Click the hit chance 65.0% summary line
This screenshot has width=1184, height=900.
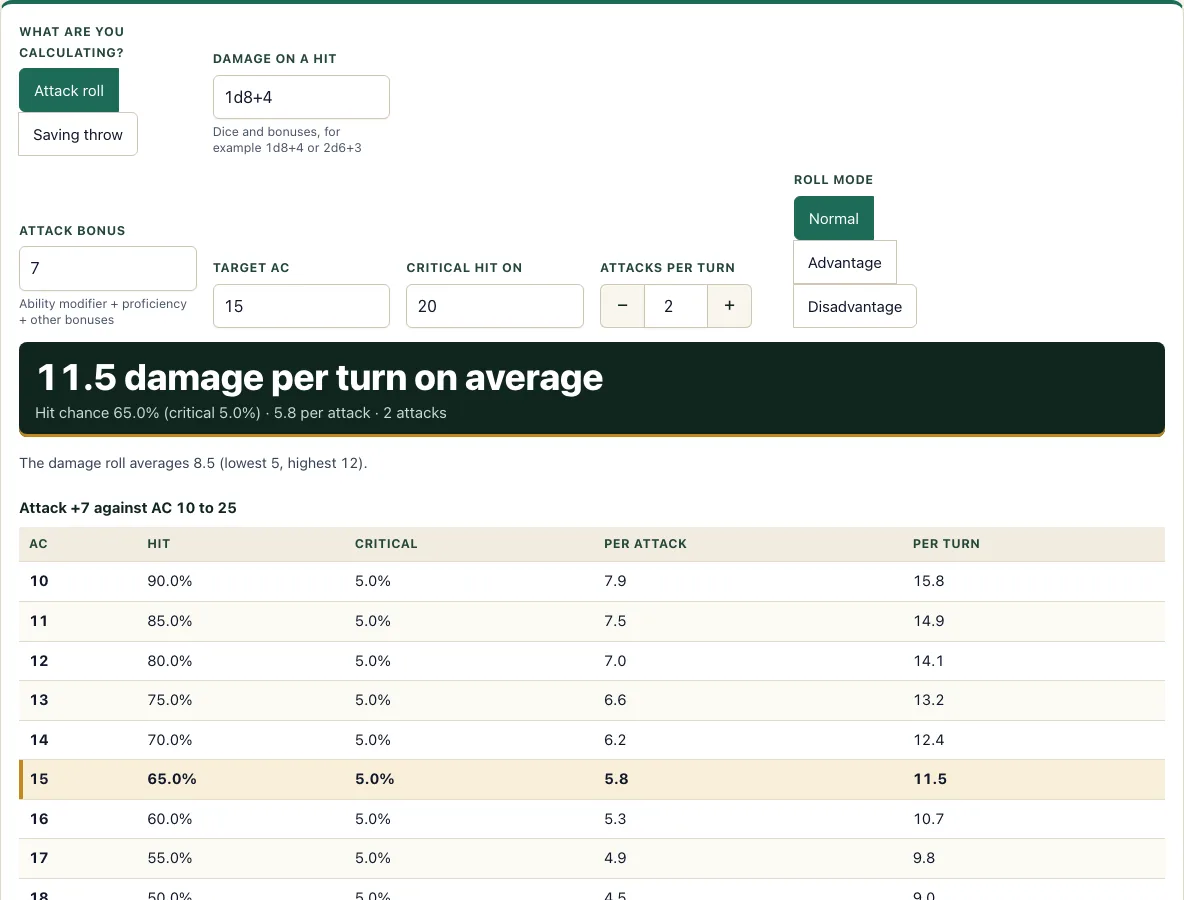241,413
